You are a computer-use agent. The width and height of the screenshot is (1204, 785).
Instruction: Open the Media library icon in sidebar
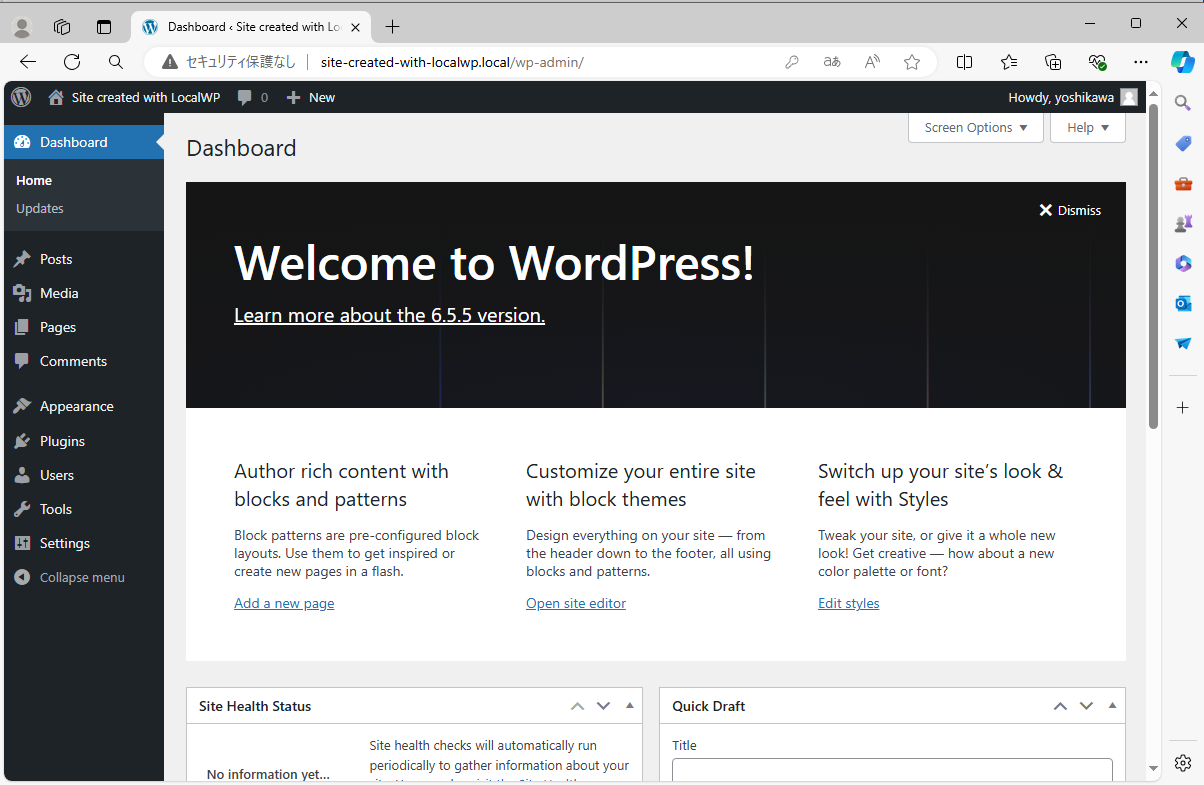22,293
